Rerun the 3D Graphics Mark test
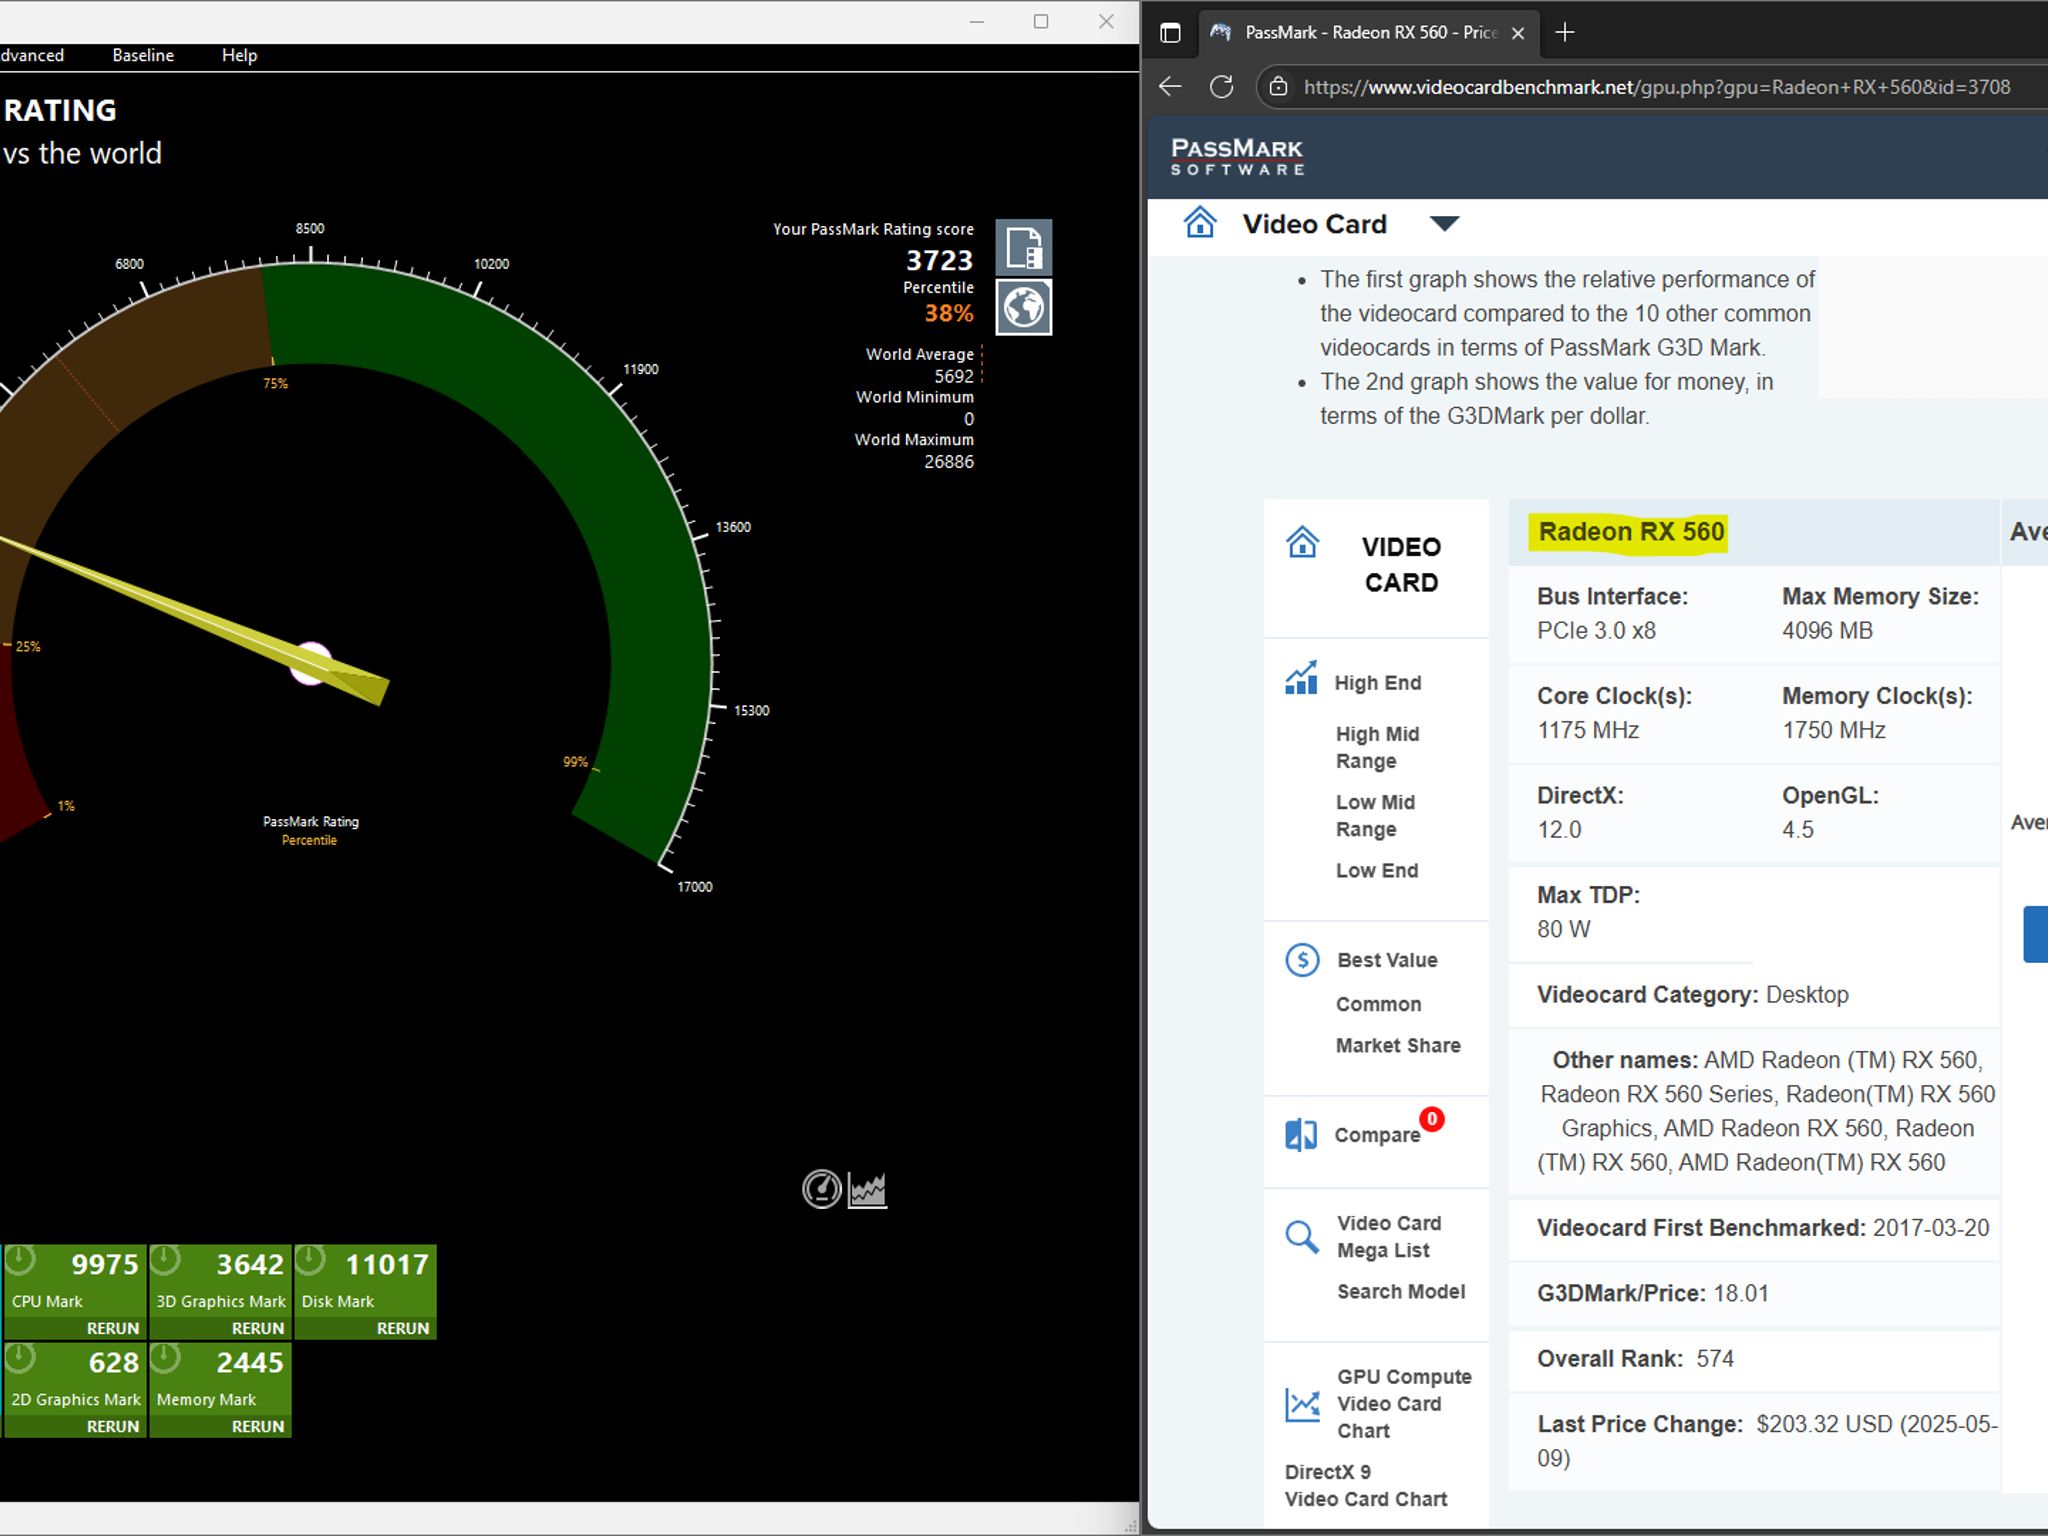The height and width of the screenshot is (1536, 2048). [x=258, y=1328]
